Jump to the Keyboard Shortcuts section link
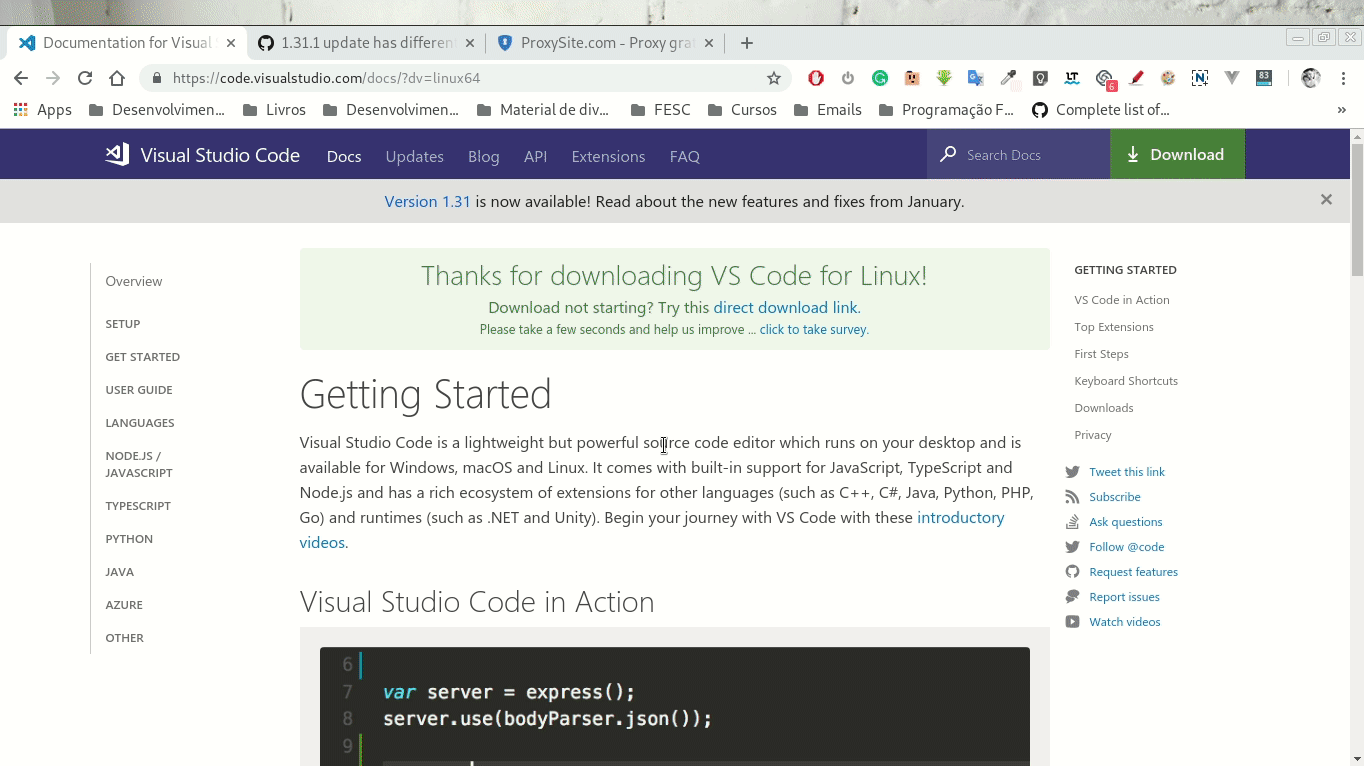This screenshot has height=766, width=1364. (1126, 381)
